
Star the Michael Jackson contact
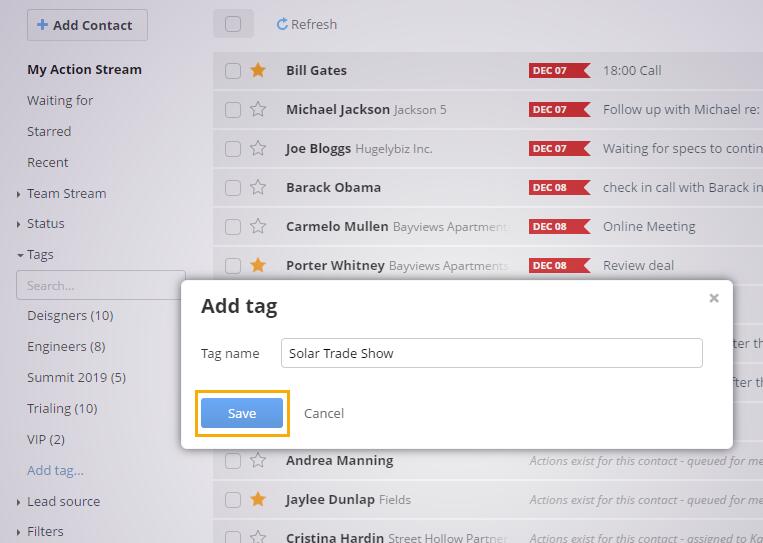[258, 109]
